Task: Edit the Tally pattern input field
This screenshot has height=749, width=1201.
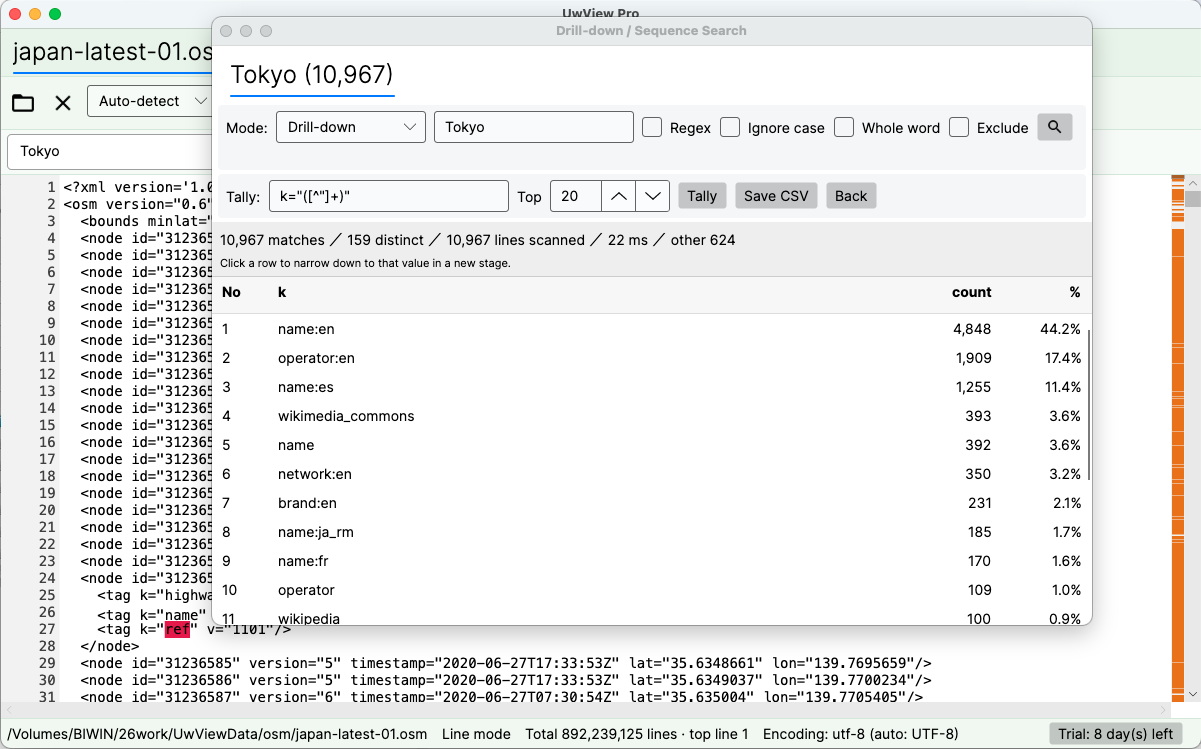Action: [x=389, y=196]
